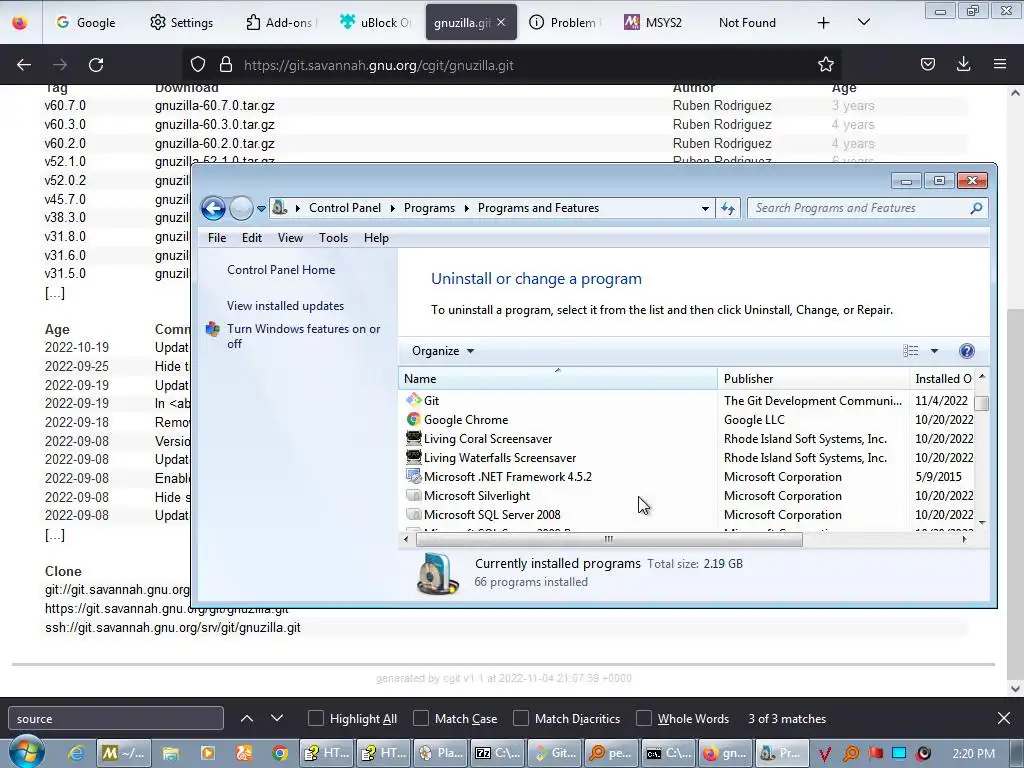Screen dimensions: 1024x768
Task: Expand the list all tabs chevron
Action: 863,22
